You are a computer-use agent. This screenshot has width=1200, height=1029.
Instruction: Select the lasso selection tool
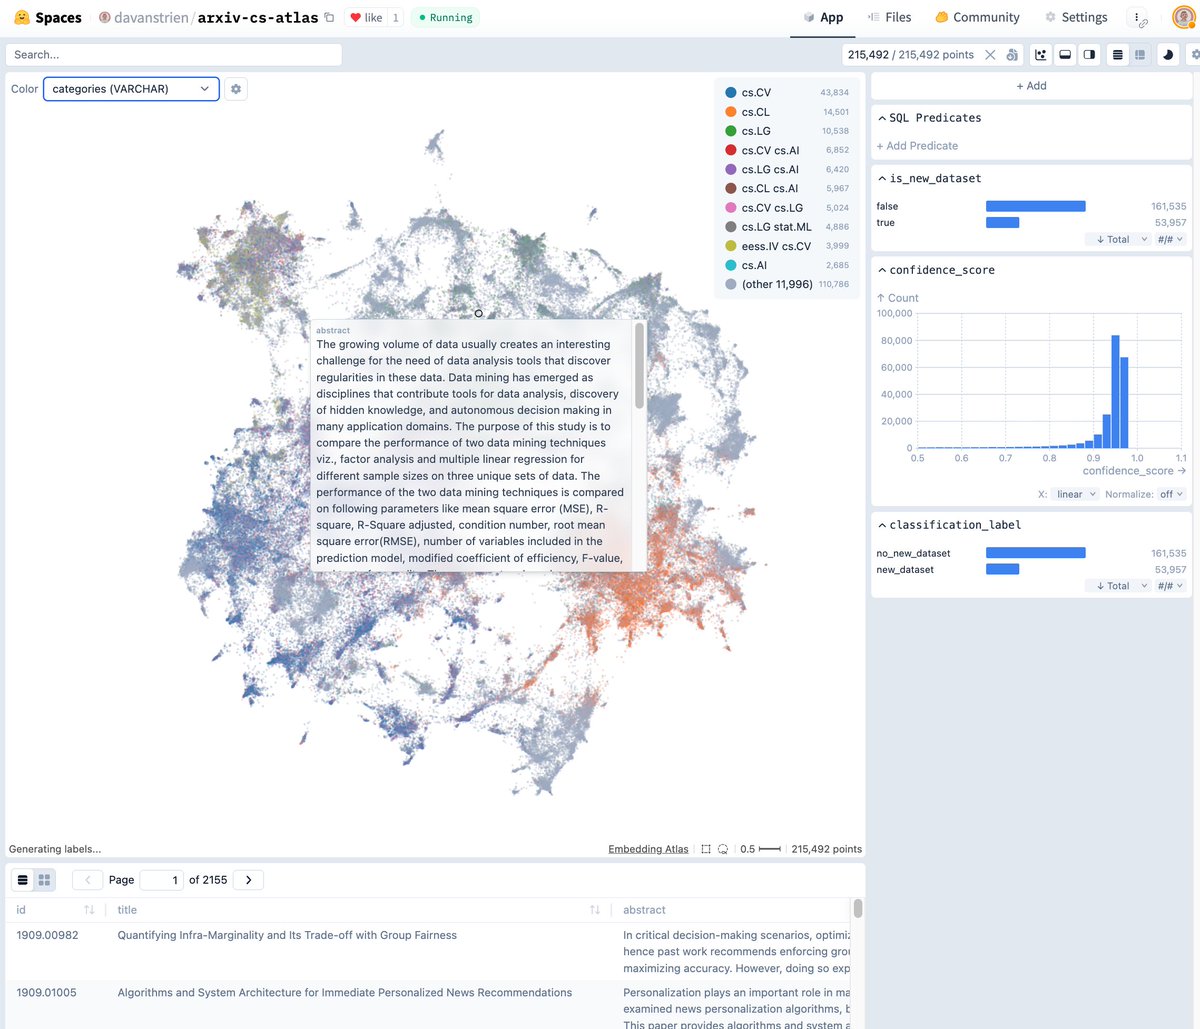point(723,849)
